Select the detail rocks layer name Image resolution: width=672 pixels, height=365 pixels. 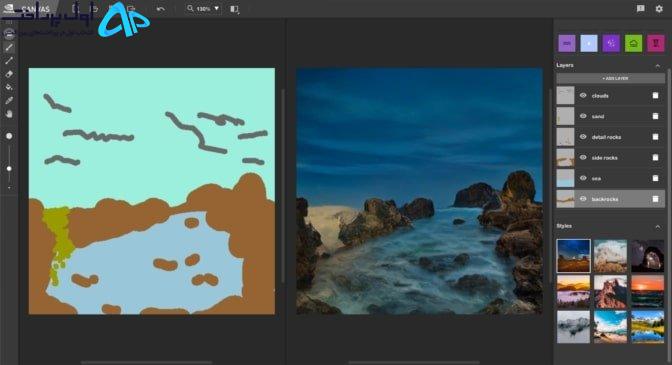pyautogui.click(x=606, y=137)
